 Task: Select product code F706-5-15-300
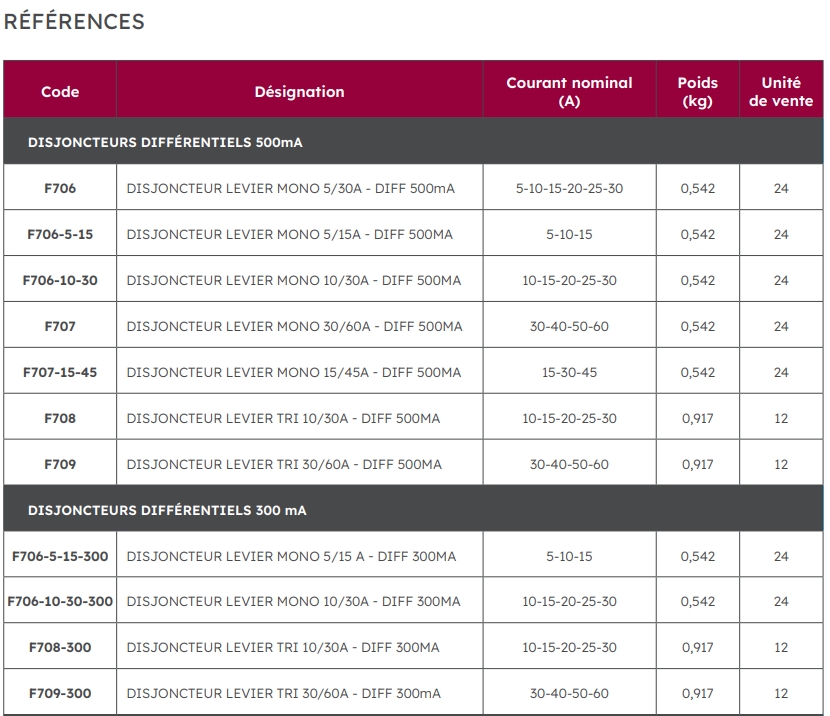coord(60,556)
